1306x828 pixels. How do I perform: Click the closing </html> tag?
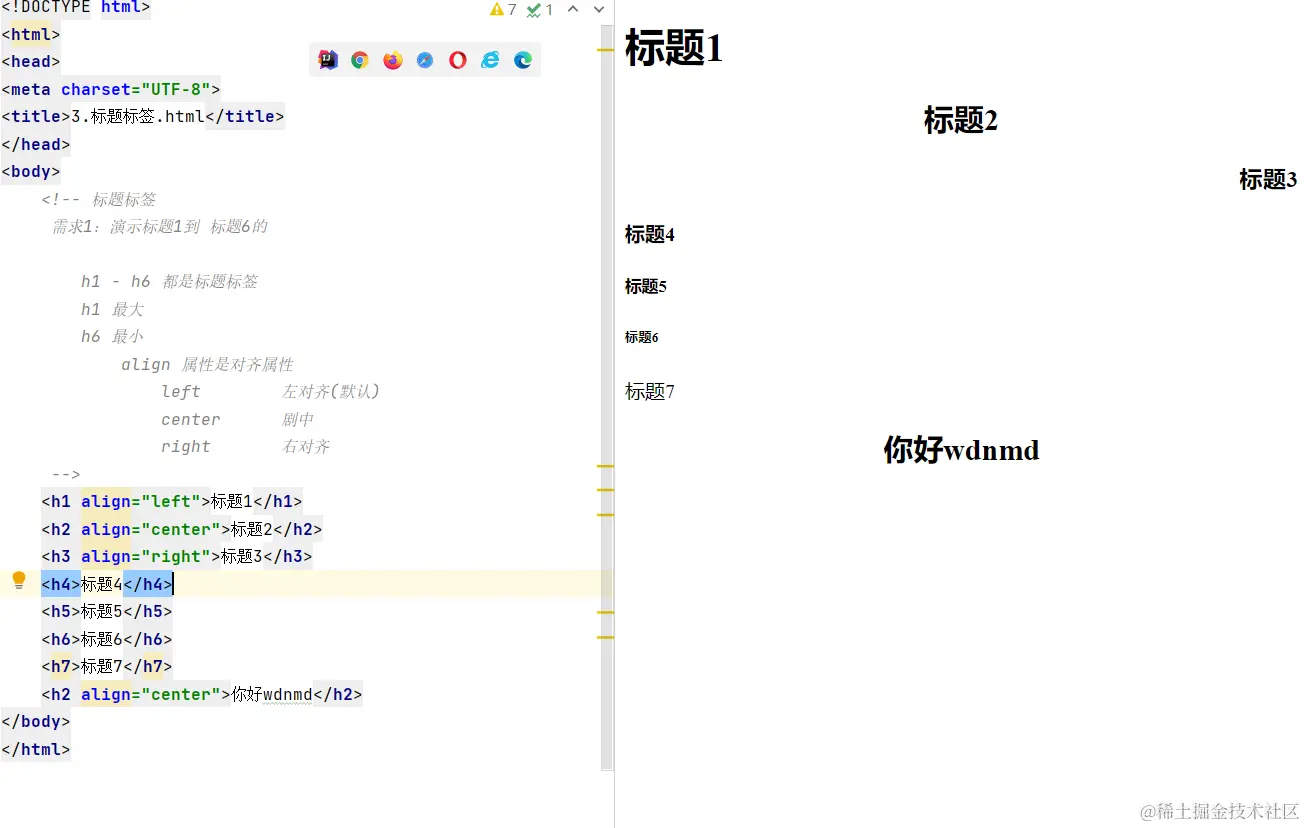click(36, 749)
